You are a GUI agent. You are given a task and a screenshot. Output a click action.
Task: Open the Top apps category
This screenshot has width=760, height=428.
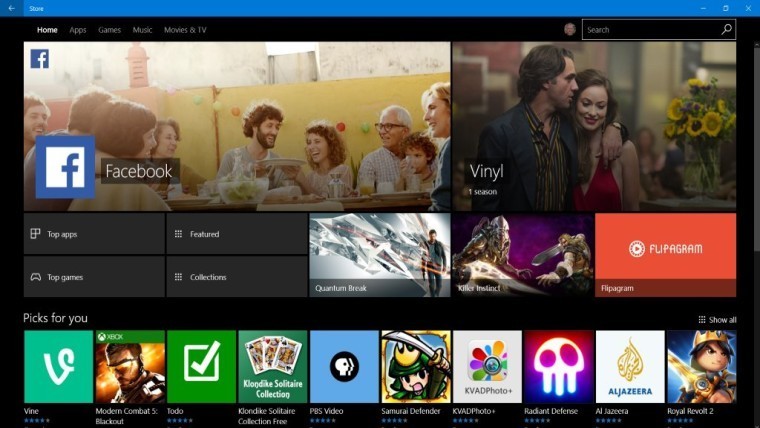pyautogui.click(x=94, y=234)
